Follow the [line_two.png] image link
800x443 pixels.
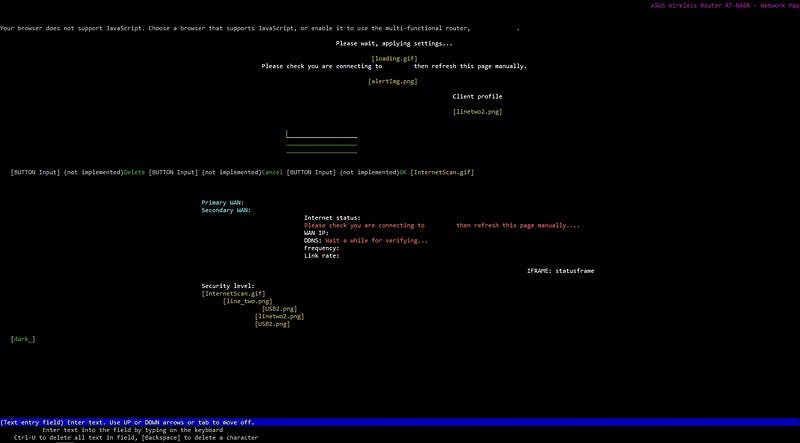coord(247,301)
